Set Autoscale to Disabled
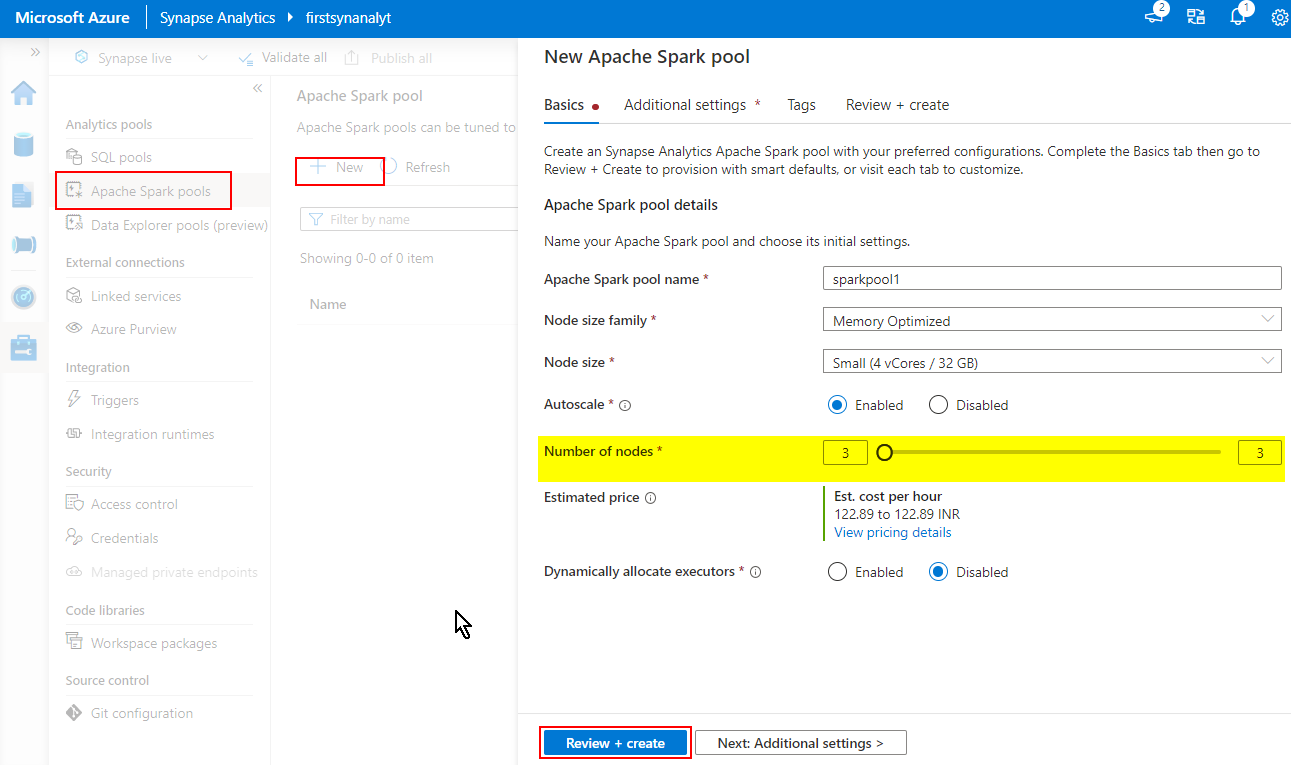The height and width of the screenshot is (765, 1291). [x=938, y=405]
